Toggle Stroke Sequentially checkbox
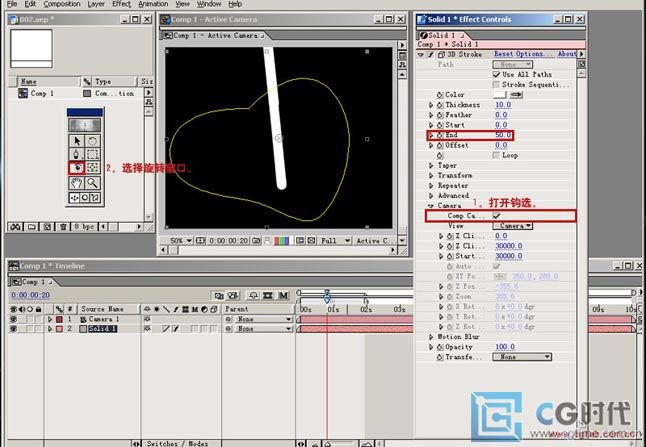This screenshot has height=447, width=646. pyautogui.click(x=496, y=84)
